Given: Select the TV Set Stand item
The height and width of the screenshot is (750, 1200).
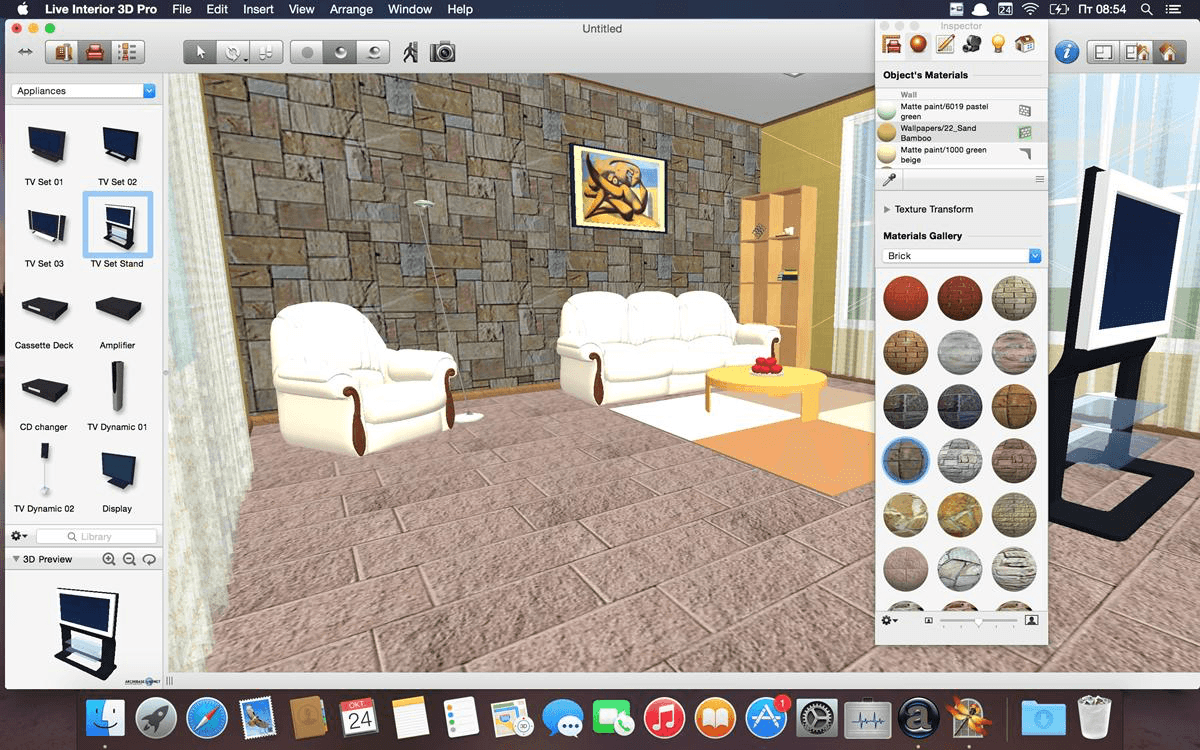Looking at the screenshot, I should click(x=117, y=231).
